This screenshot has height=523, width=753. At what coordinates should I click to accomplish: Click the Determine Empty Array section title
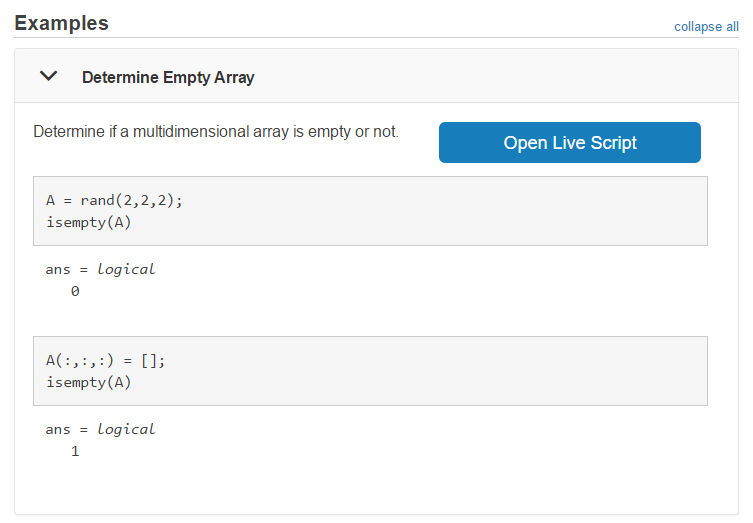(168, 77)
